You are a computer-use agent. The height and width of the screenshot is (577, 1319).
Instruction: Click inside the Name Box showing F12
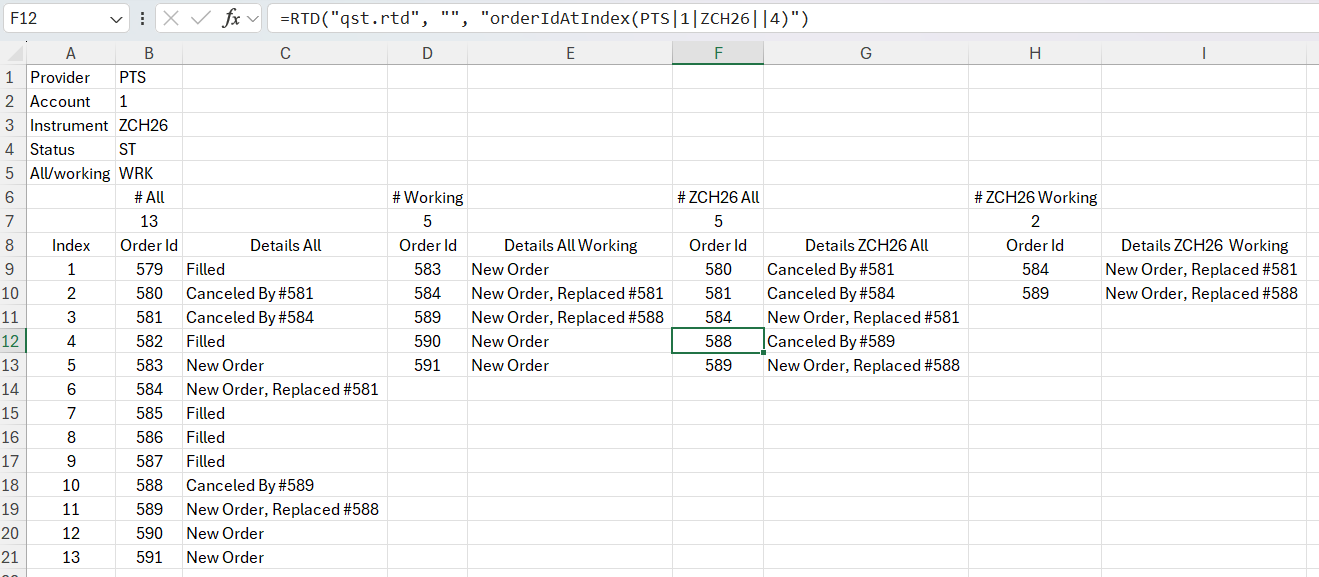[x=55, y=18]
